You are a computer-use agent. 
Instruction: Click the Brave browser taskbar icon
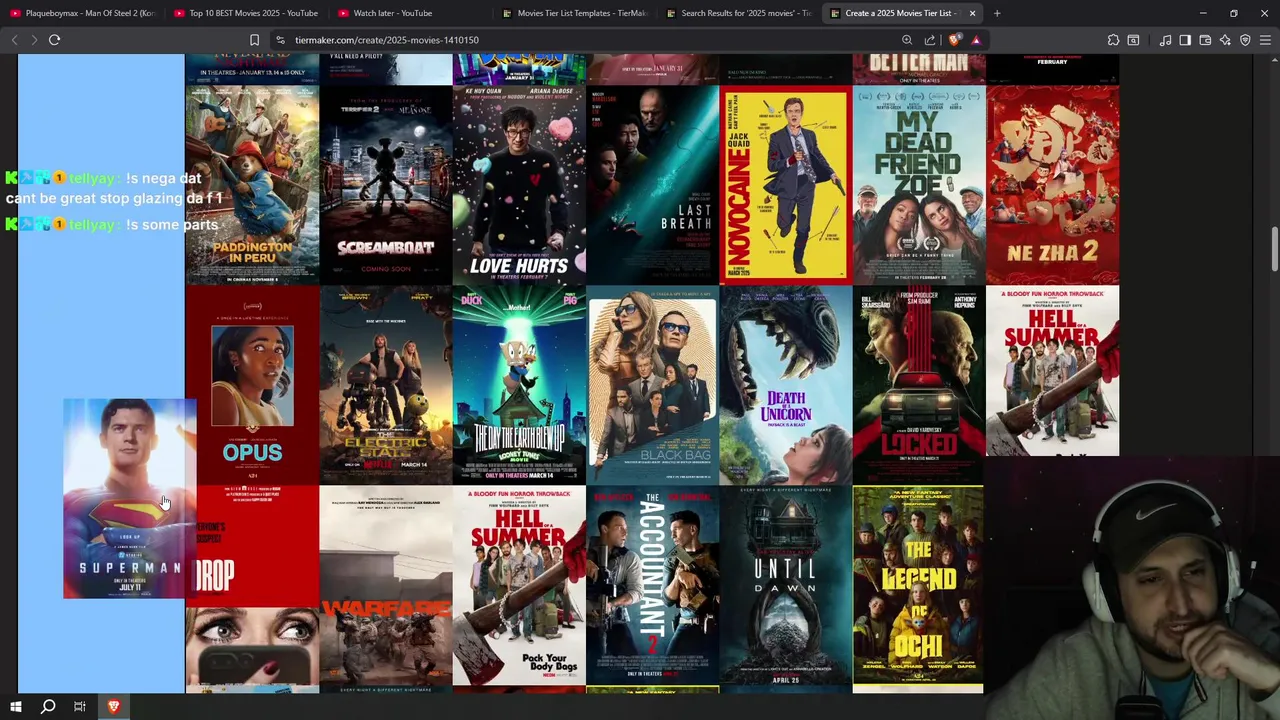[x=113, y=707]
